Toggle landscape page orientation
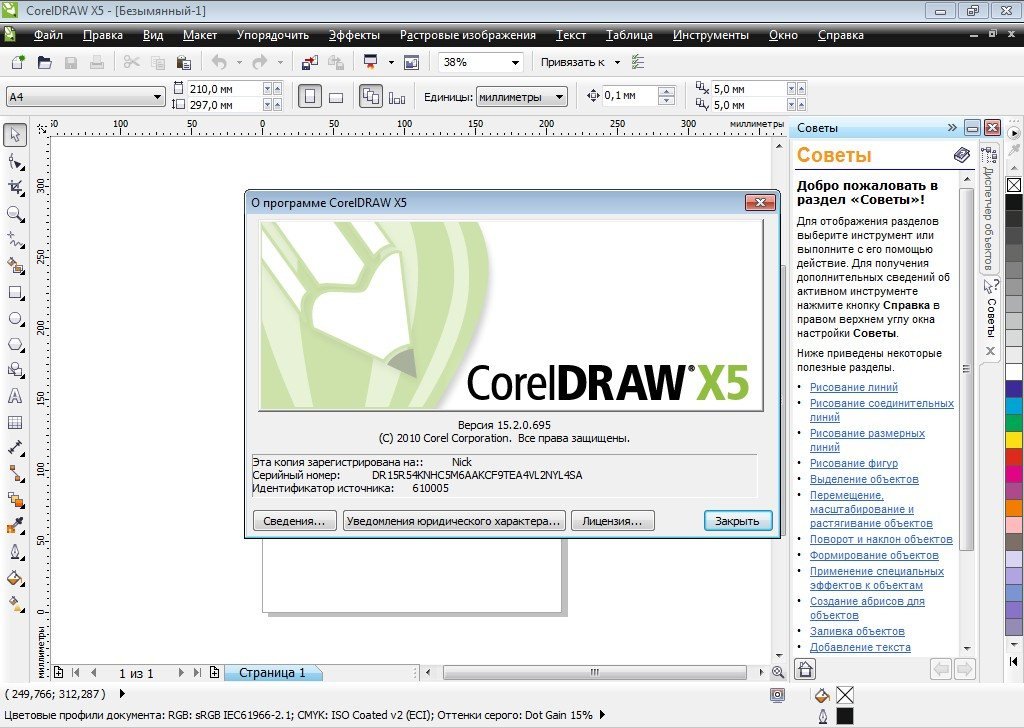 pyautogui.click(x=336, y=97)
